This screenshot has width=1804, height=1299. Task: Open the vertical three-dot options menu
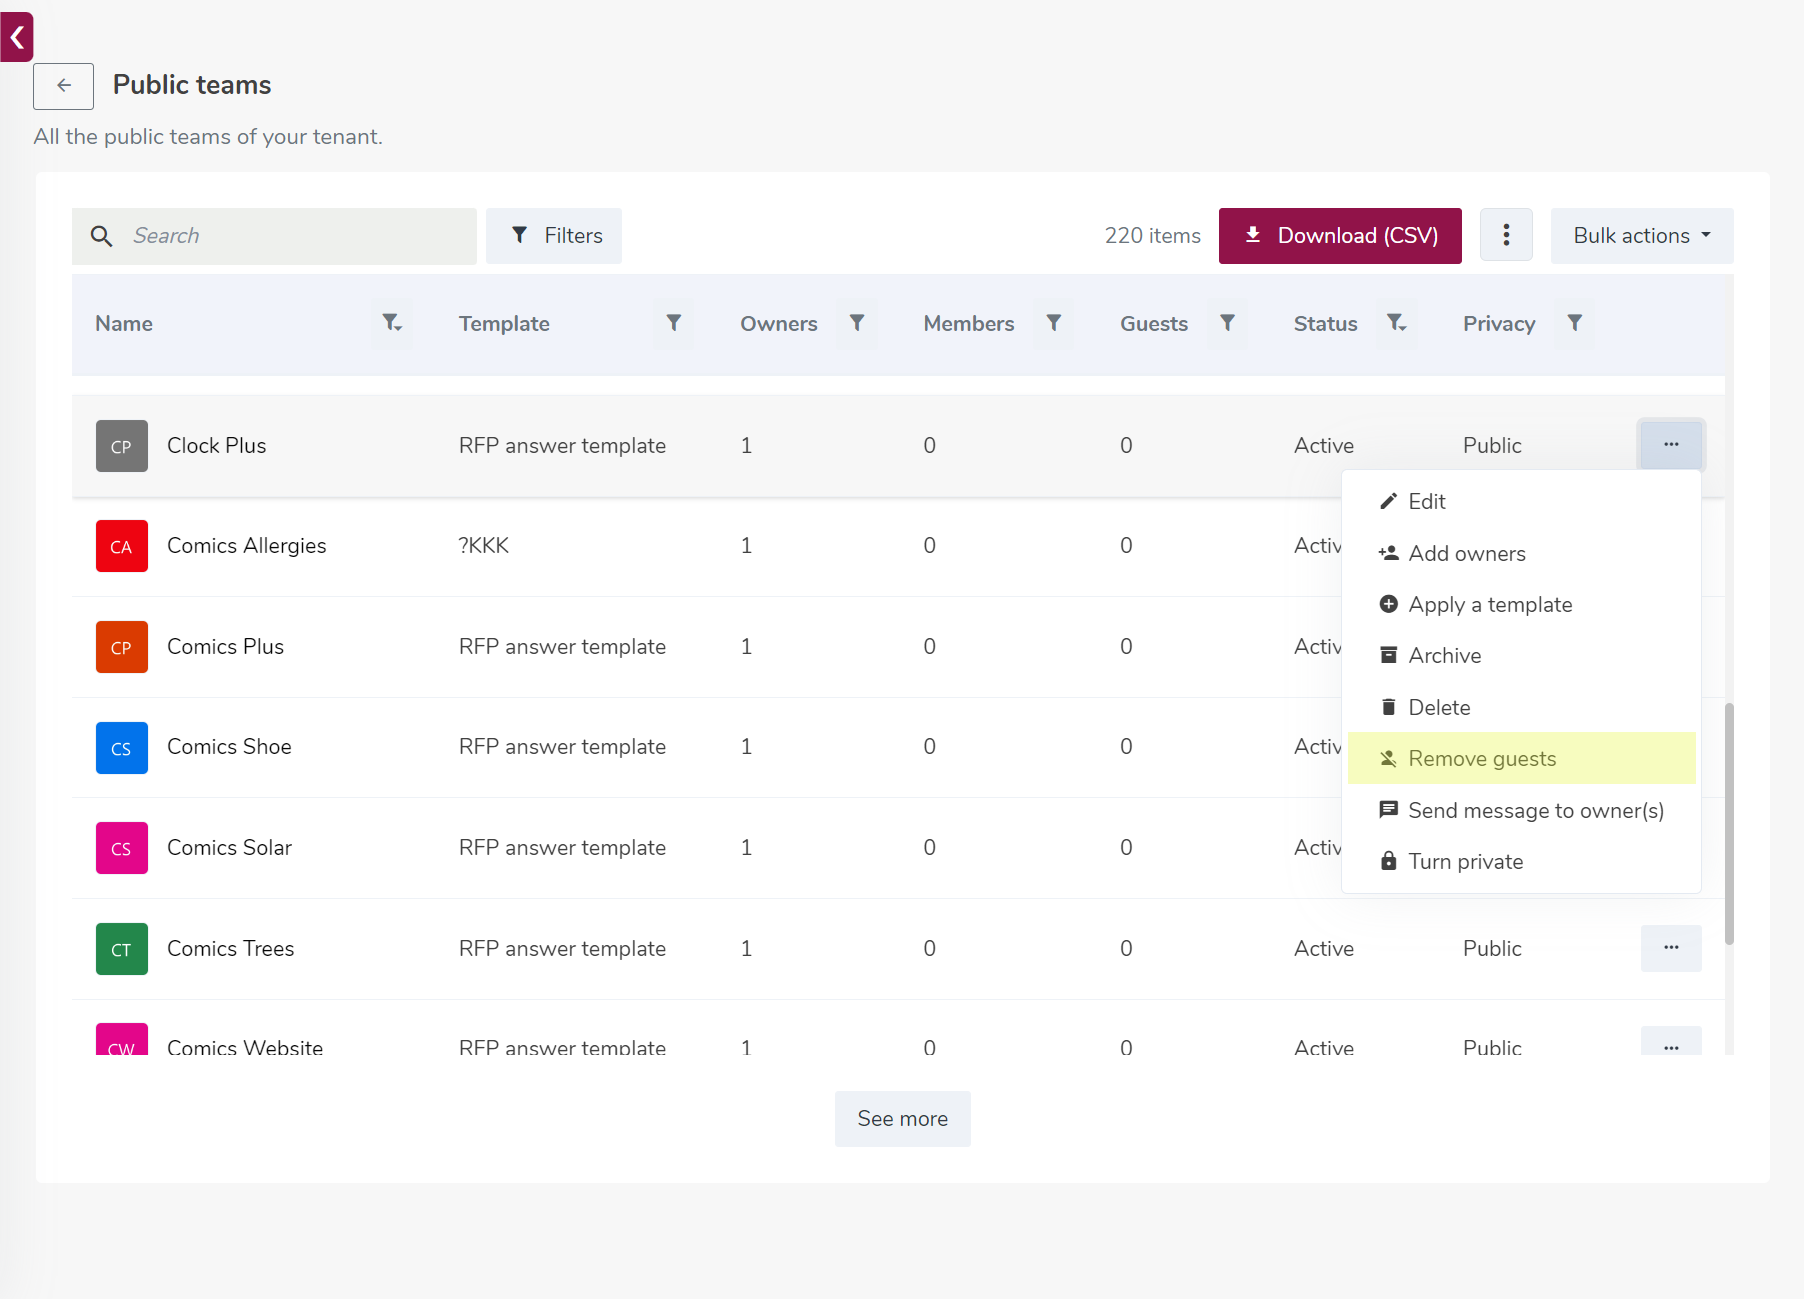(x=1506, y=236)
